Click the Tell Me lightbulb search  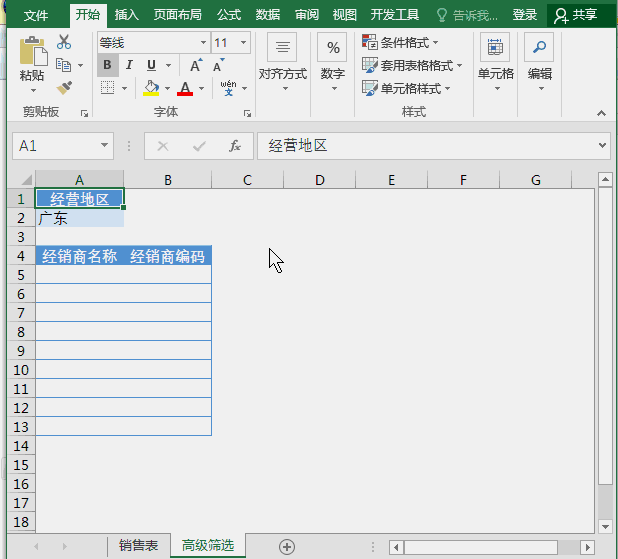pyautogui.click(x=467, y=15)
